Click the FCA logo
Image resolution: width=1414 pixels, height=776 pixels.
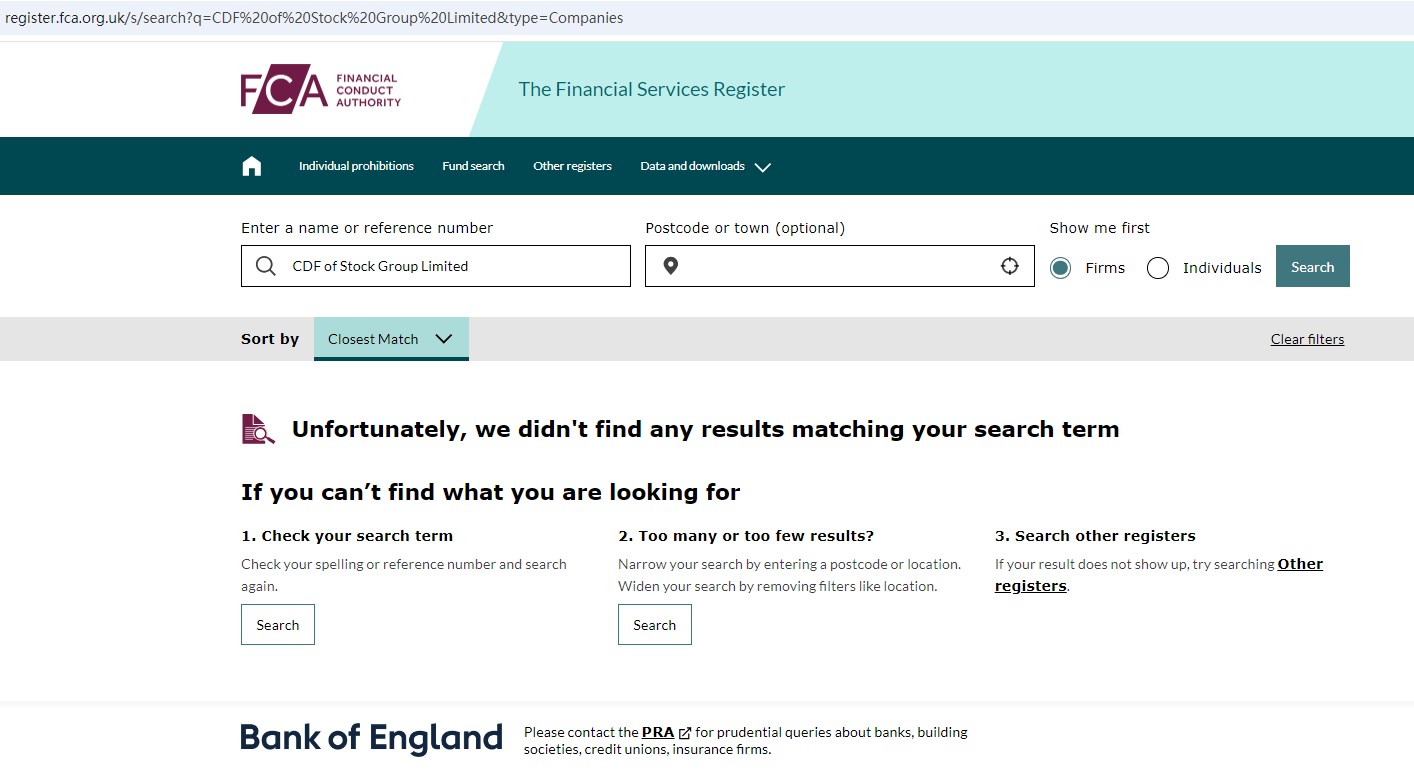(x=320, y=90)
